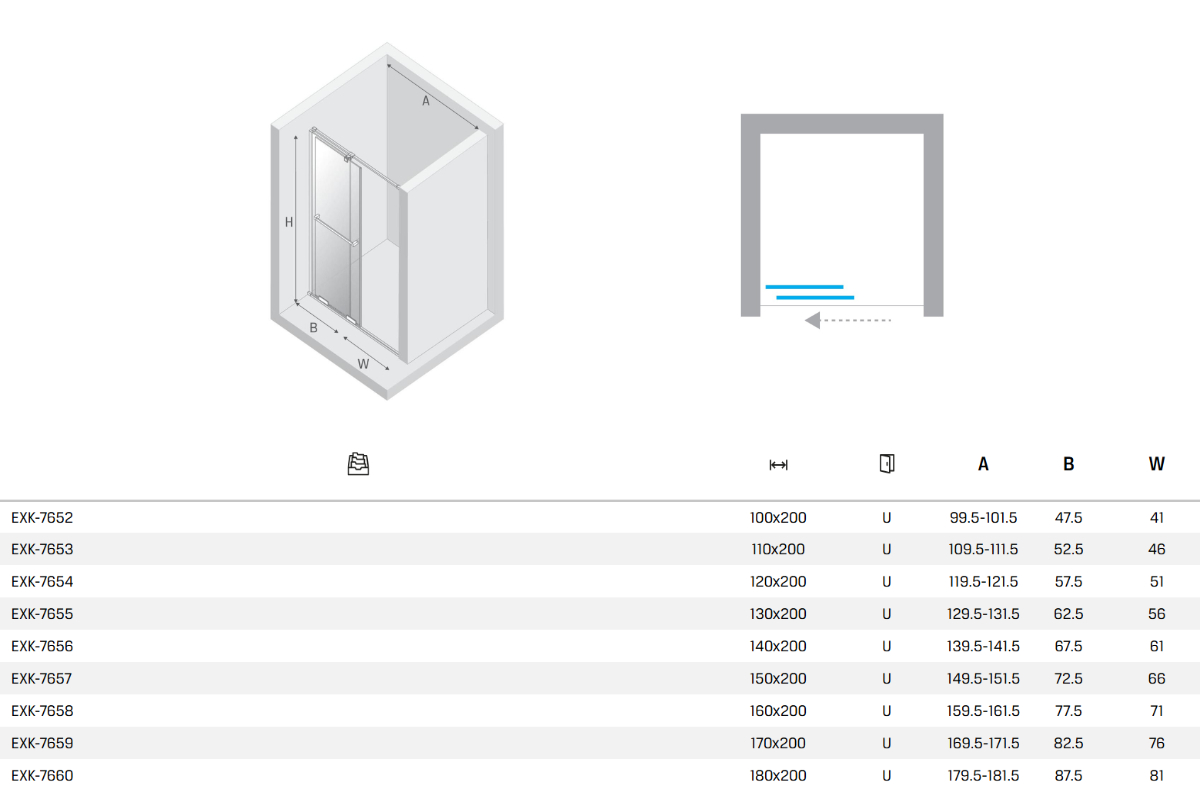Click size cell 110x200
Viewport: 1200px width, 796px height.
coord(778,549)
